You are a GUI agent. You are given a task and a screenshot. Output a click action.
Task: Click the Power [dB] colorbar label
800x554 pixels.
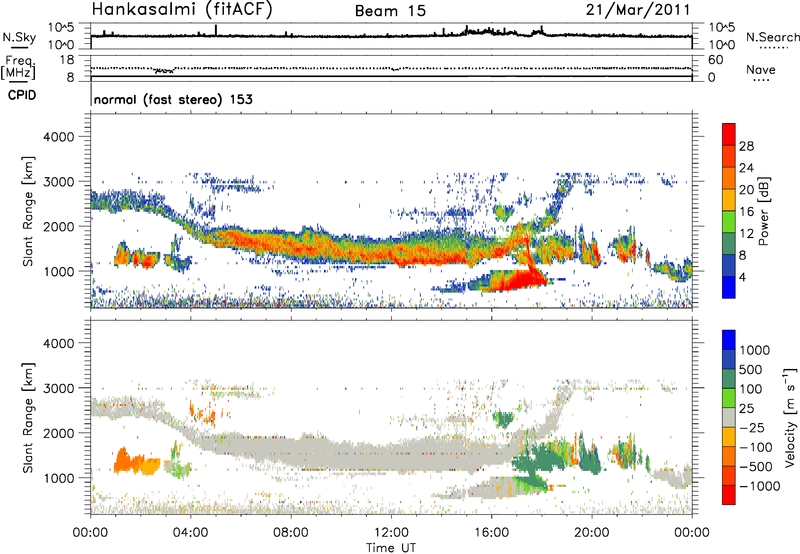(763, 211)
